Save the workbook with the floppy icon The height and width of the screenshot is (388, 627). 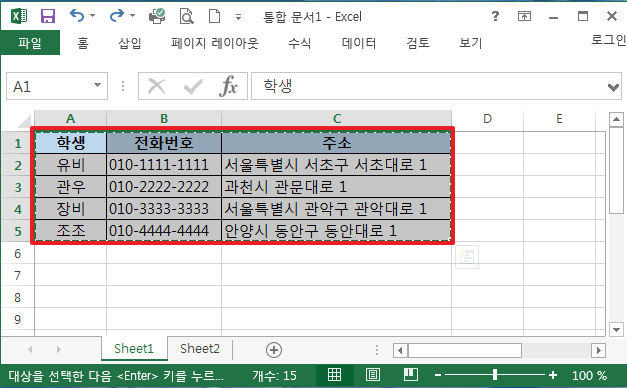[48, 16]
